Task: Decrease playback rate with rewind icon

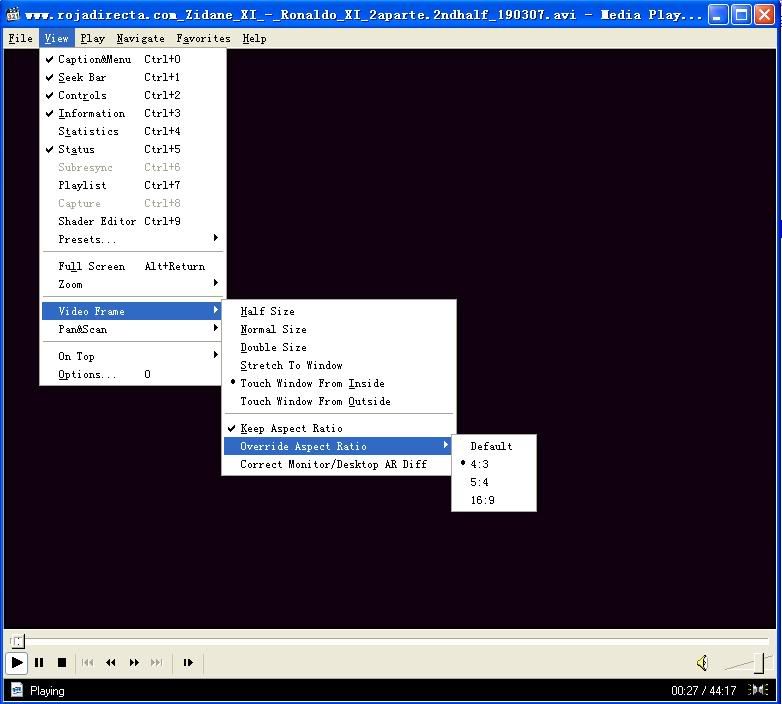Action: pyautogui.click(x=111, y=663)
